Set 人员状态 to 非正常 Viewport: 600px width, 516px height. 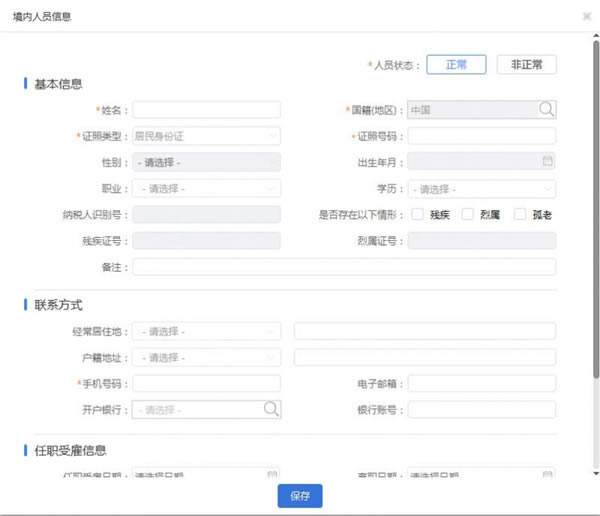[x=526, y=64]
